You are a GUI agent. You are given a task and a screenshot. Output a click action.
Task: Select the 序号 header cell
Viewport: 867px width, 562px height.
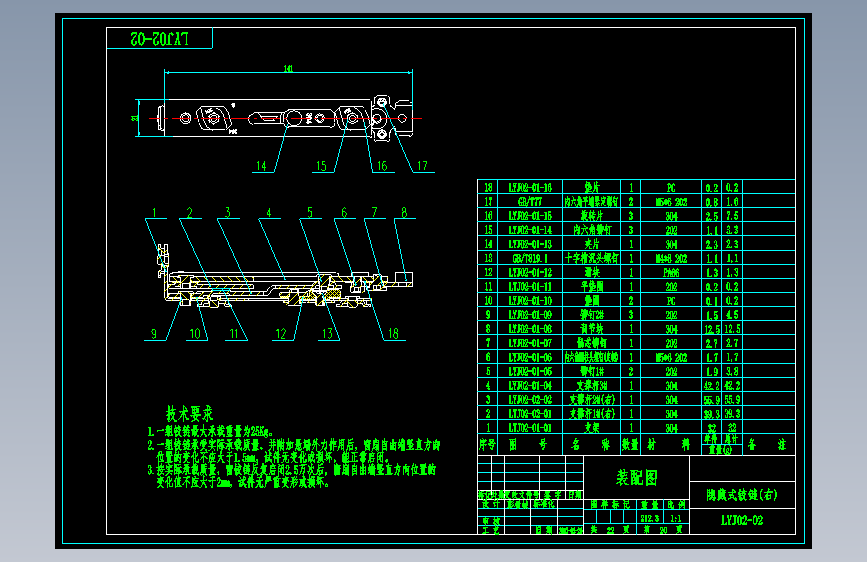click(x=487, y=445)
